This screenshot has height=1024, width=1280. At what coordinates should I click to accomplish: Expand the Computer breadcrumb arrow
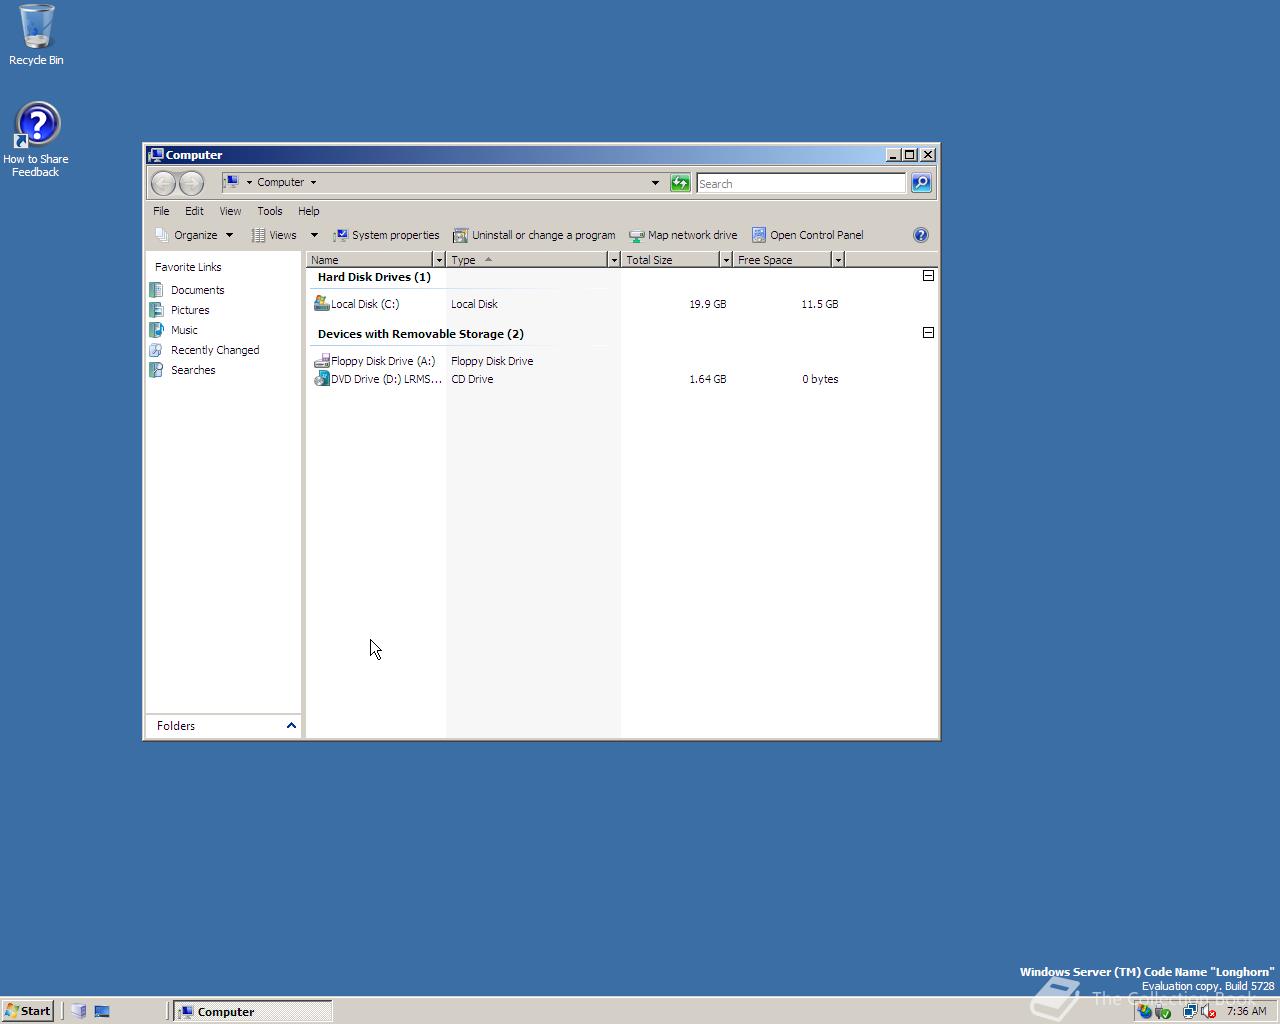pos(313,183)
